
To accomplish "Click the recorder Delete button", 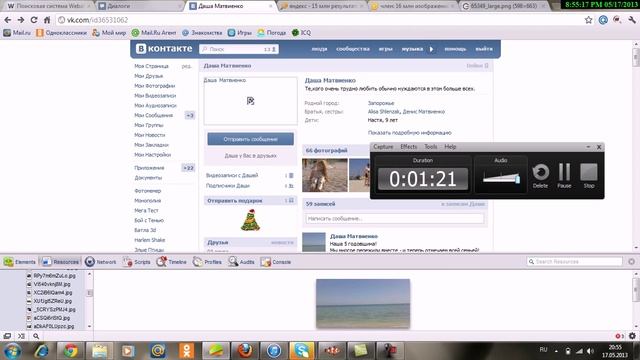I will (x=540, y=176).
